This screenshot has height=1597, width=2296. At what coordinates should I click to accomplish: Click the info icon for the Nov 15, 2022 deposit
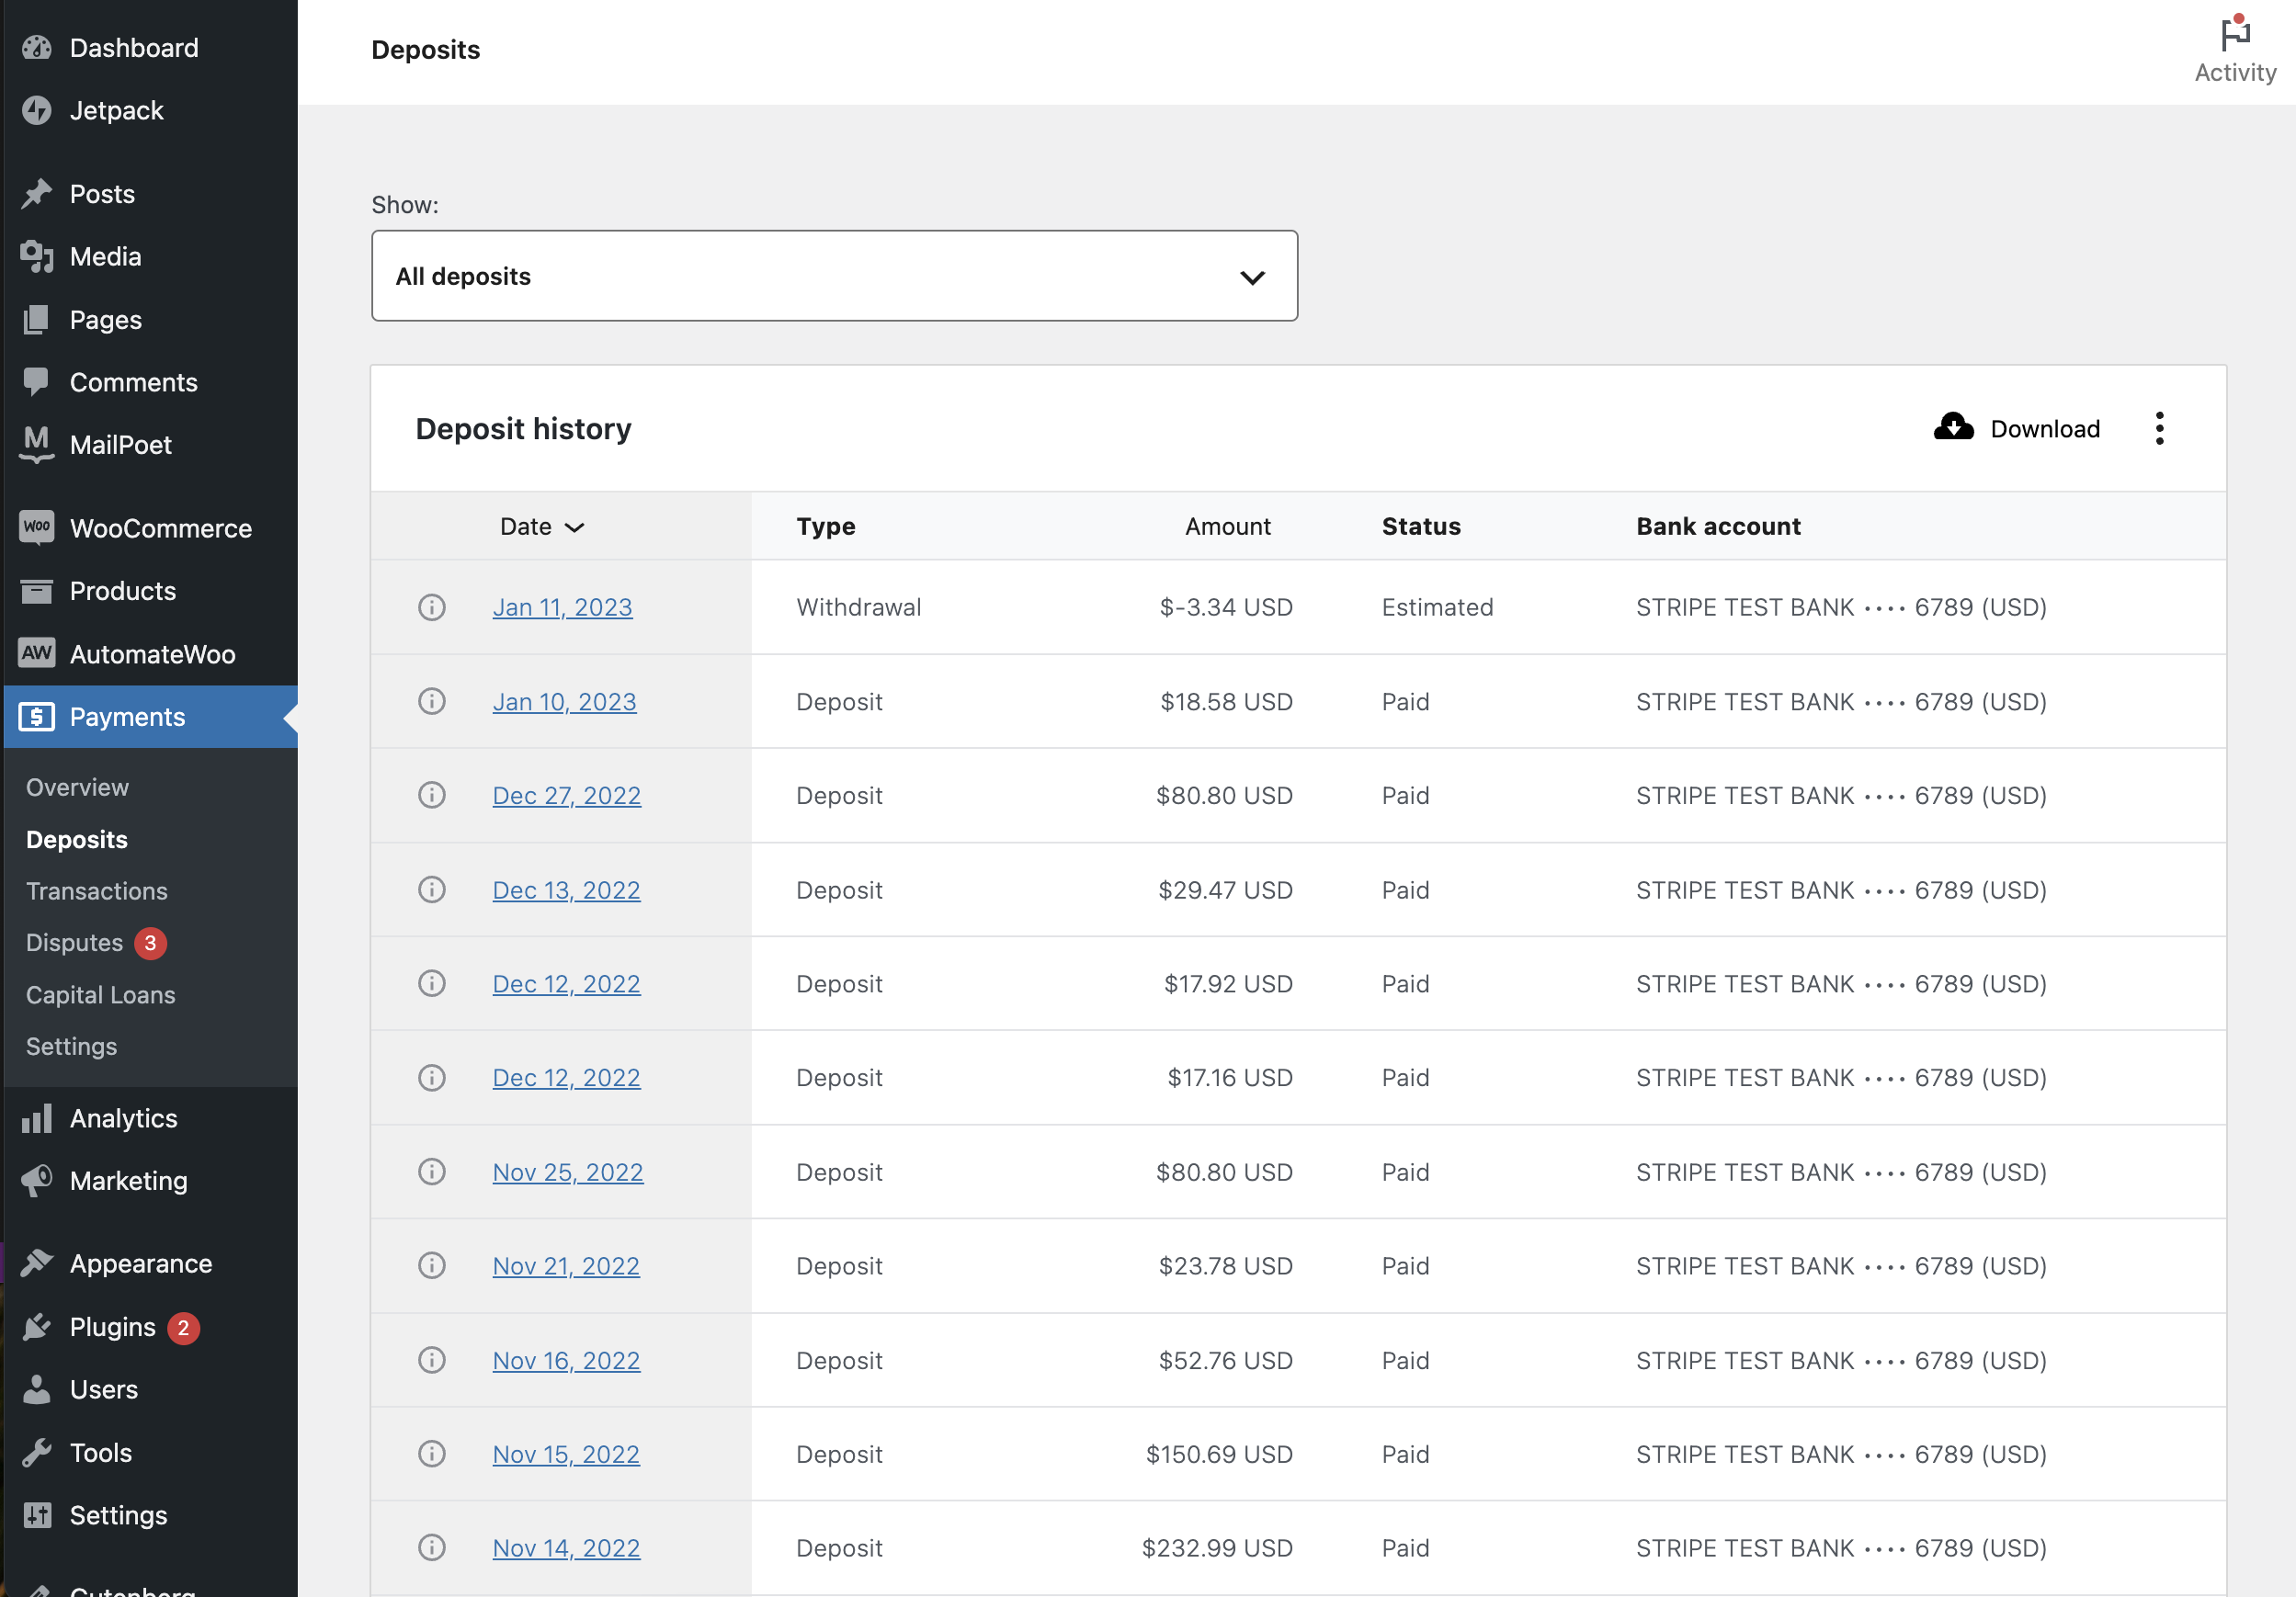click(431, 1454)
